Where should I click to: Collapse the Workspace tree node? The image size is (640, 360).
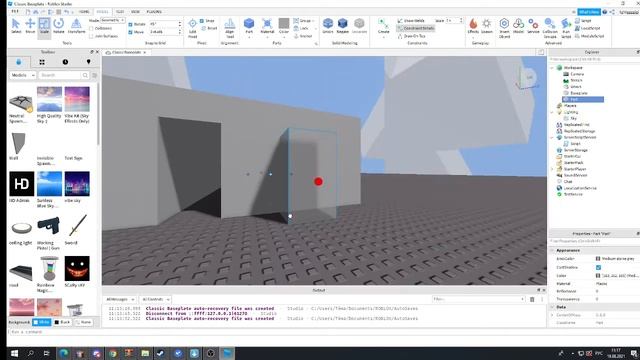pyautogui.click(x=553, y=68)
